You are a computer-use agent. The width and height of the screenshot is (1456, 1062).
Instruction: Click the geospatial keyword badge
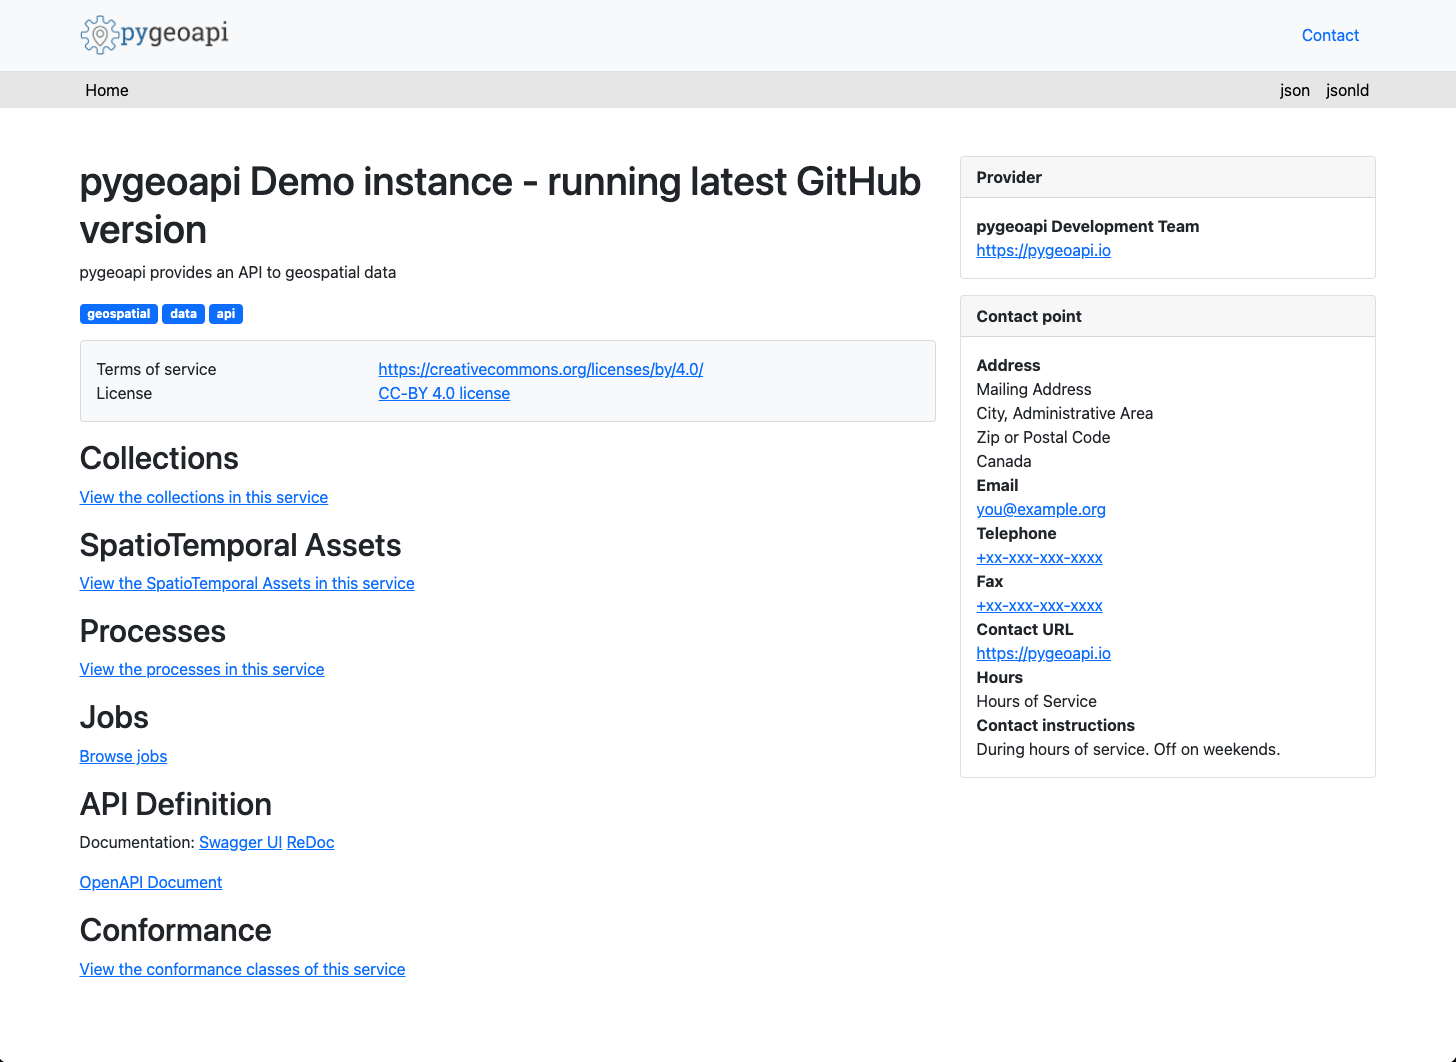118,314
